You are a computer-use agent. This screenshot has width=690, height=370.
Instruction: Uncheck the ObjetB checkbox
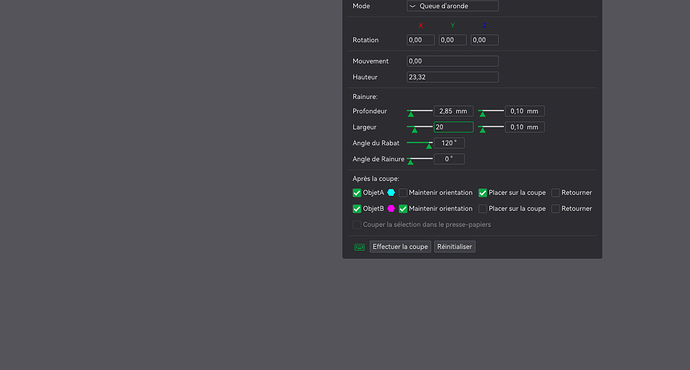357,209
